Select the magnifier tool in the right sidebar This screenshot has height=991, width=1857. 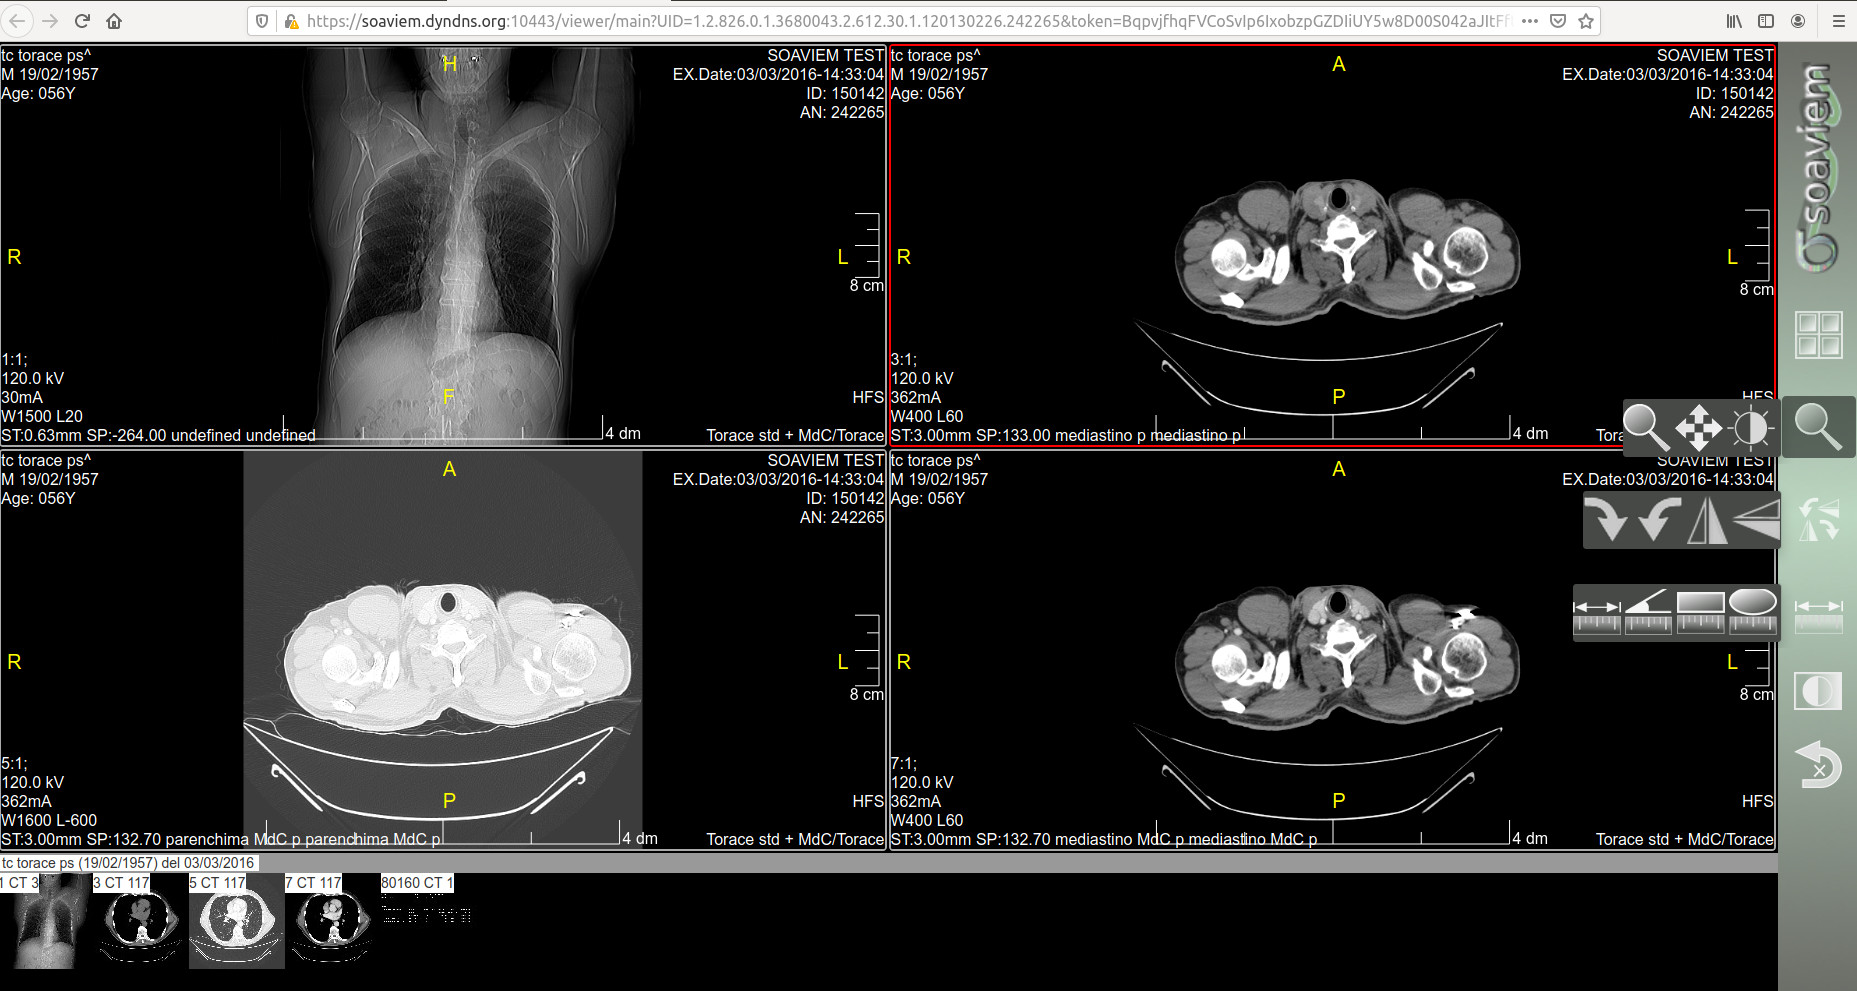(1818, 428)
